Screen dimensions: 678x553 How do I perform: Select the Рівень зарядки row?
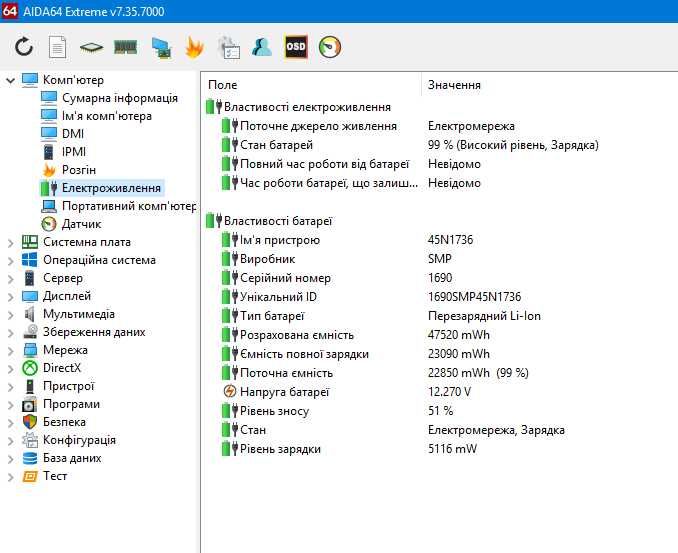coord(272,449)
